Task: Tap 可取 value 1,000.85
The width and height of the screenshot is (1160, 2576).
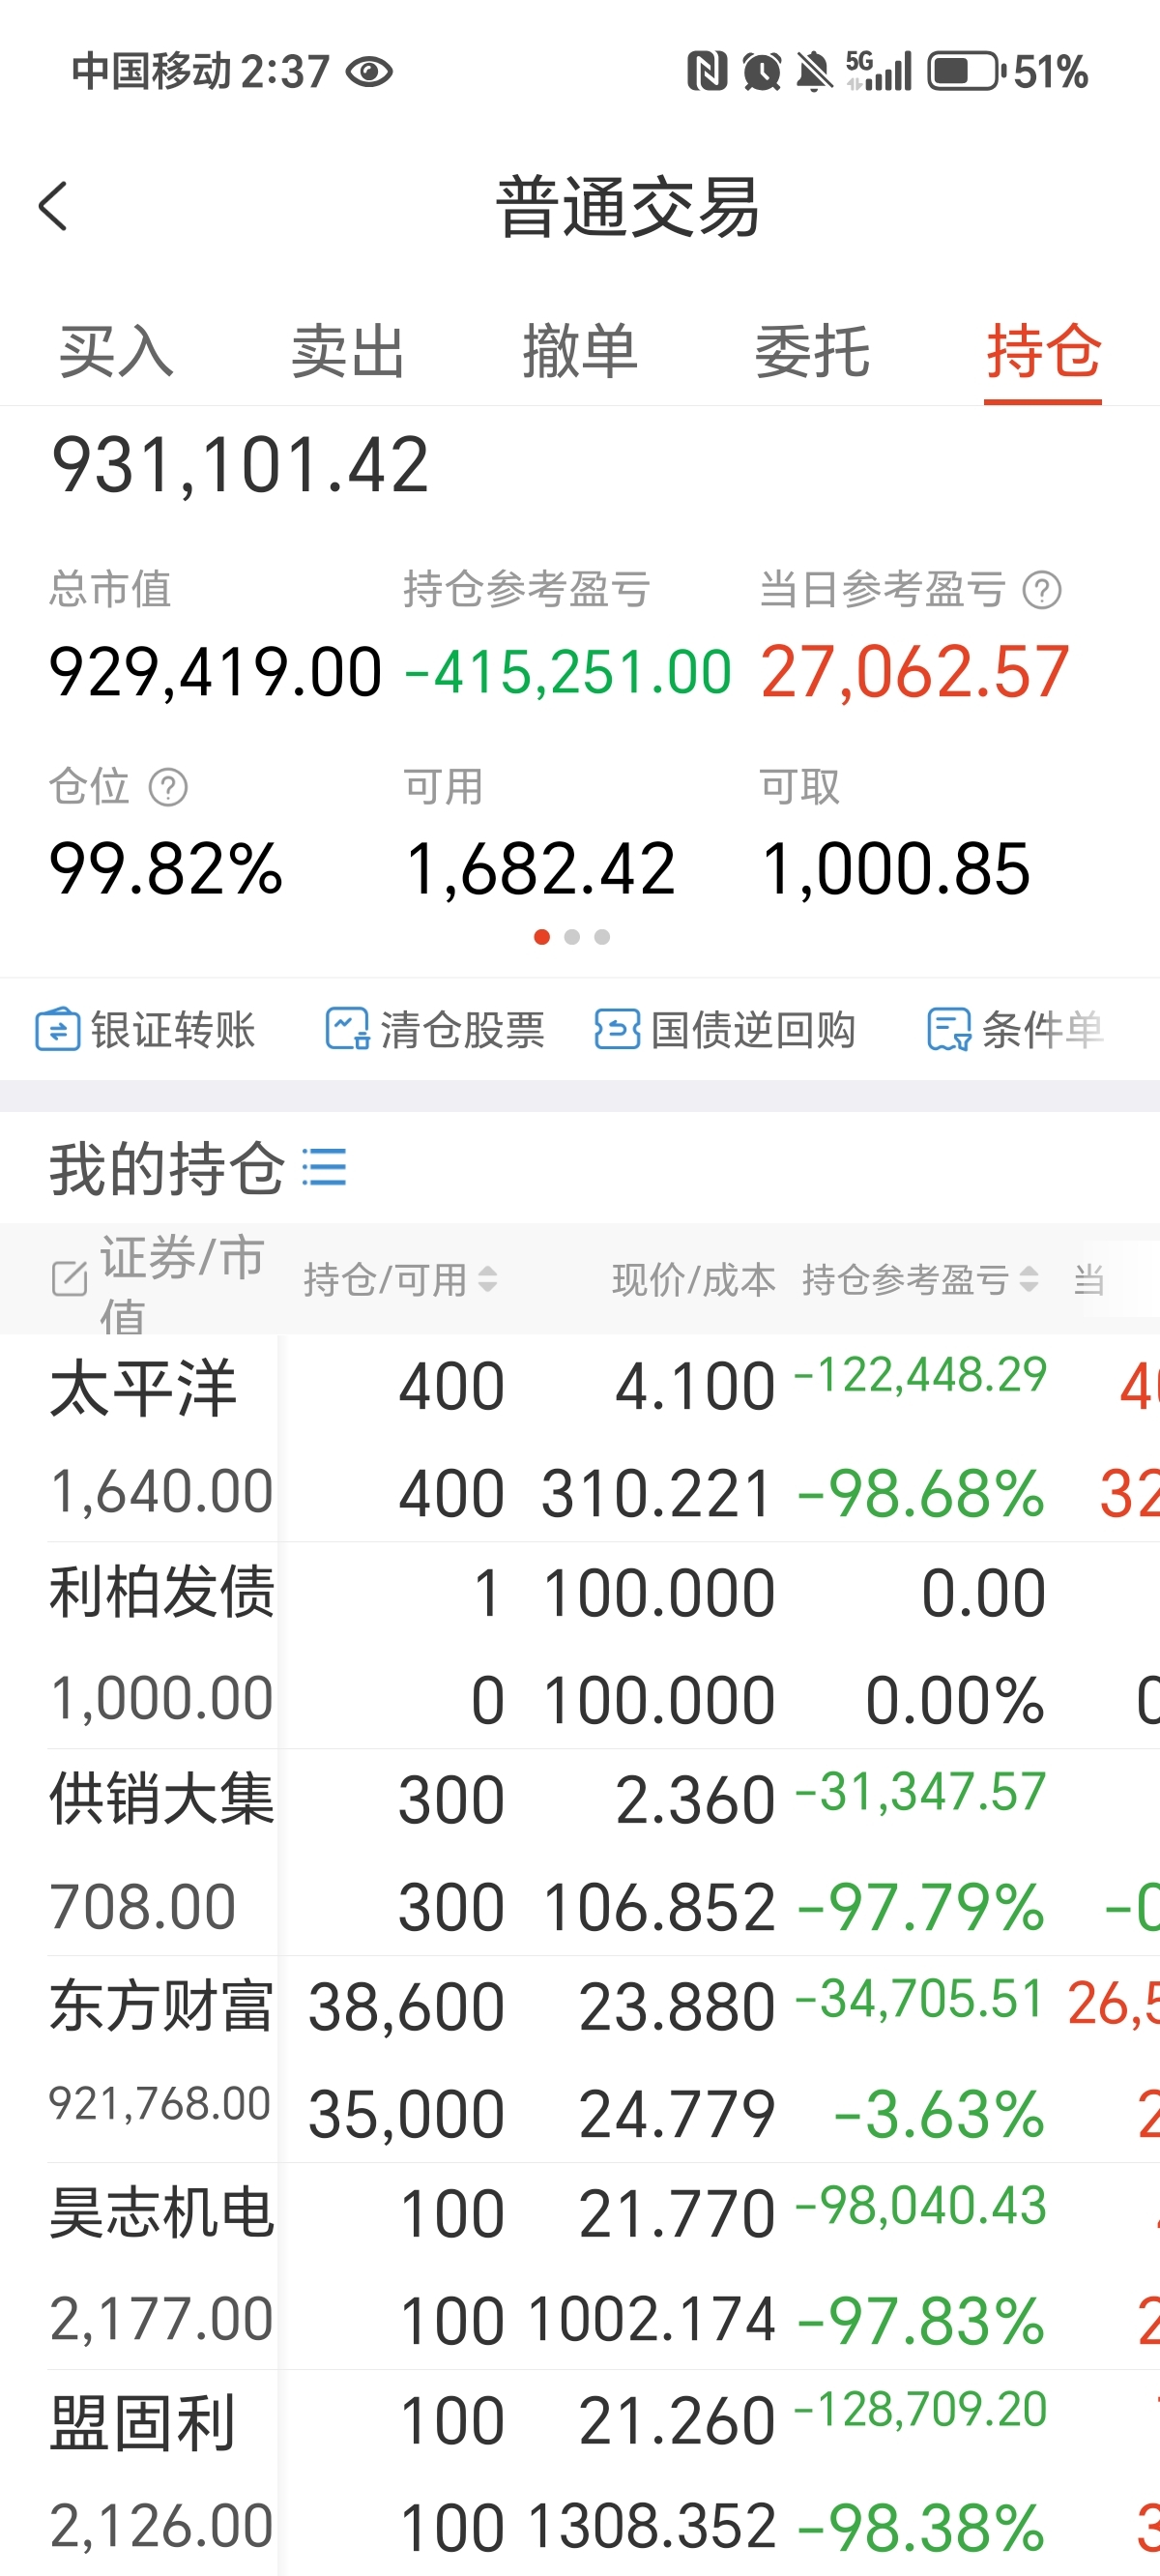Action: 895,868
